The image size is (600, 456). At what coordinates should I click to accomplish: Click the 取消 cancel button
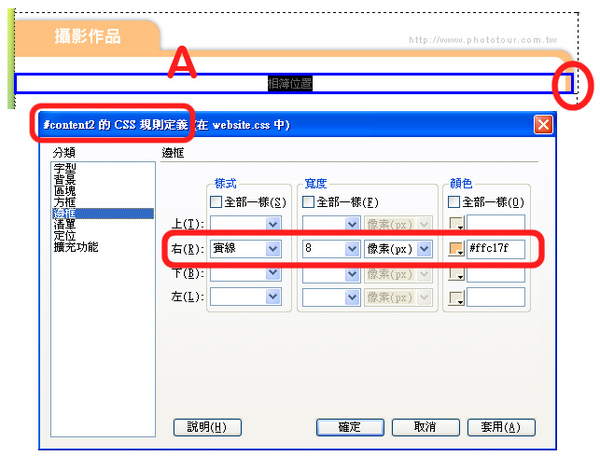426,427
